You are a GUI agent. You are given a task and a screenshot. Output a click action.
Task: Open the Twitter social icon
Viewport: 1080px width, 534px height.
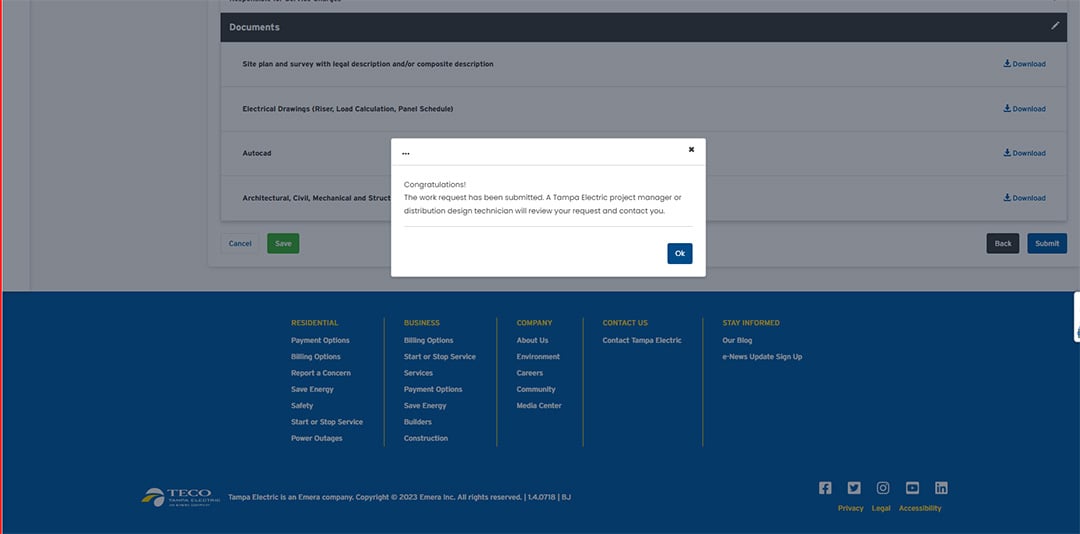tap(854, 488)
